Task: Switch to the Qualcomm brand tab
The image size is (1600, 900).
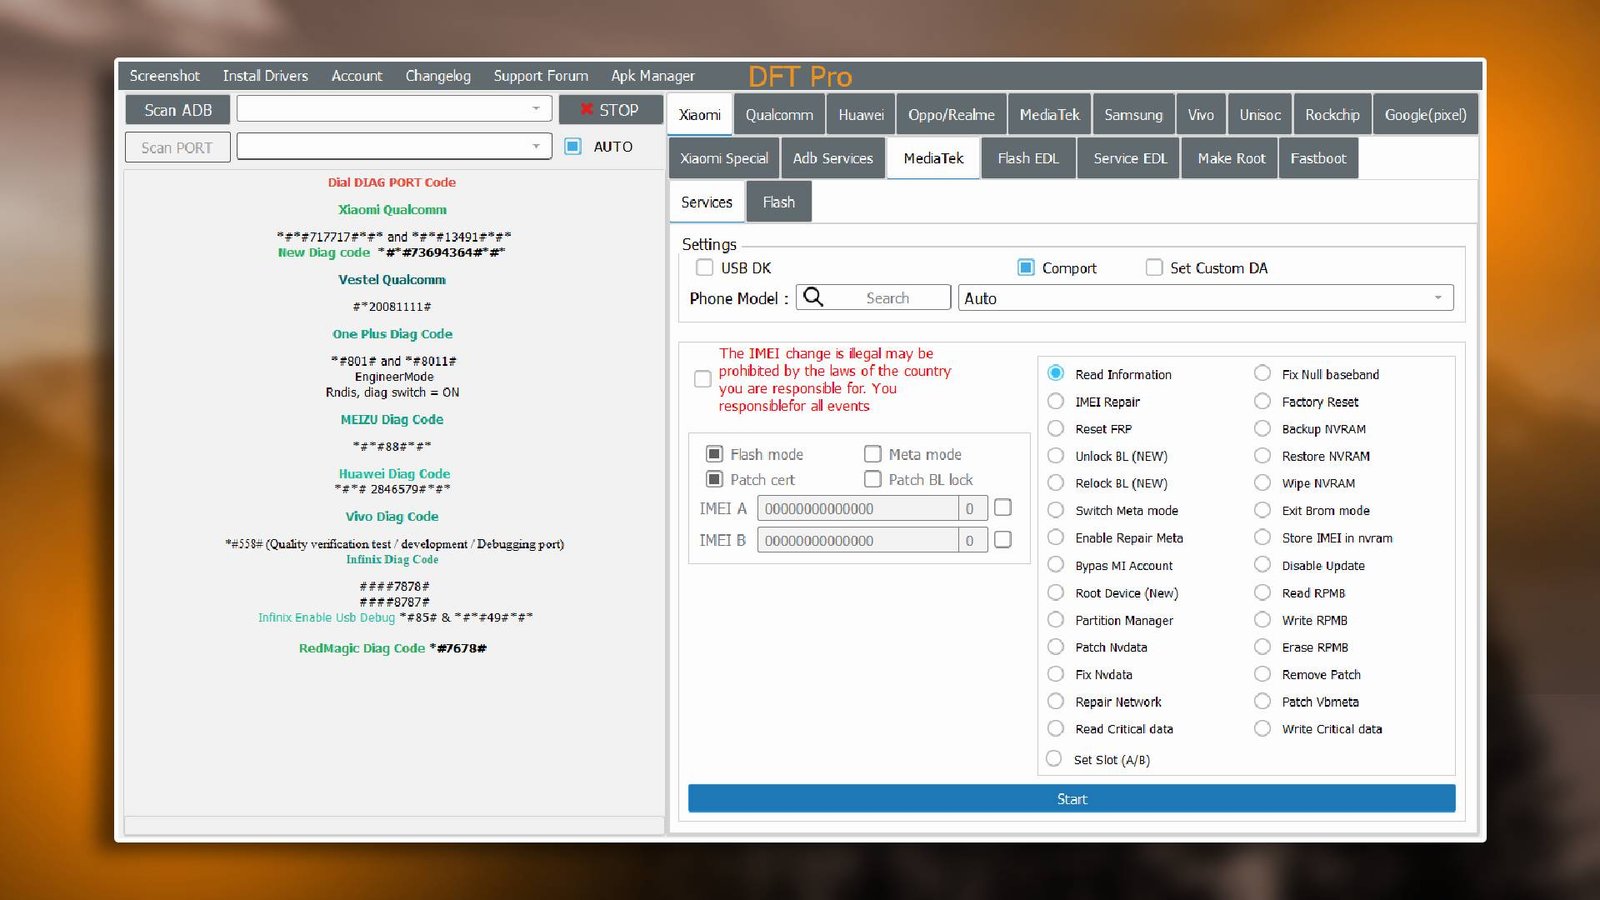Action: pos(779,115)
